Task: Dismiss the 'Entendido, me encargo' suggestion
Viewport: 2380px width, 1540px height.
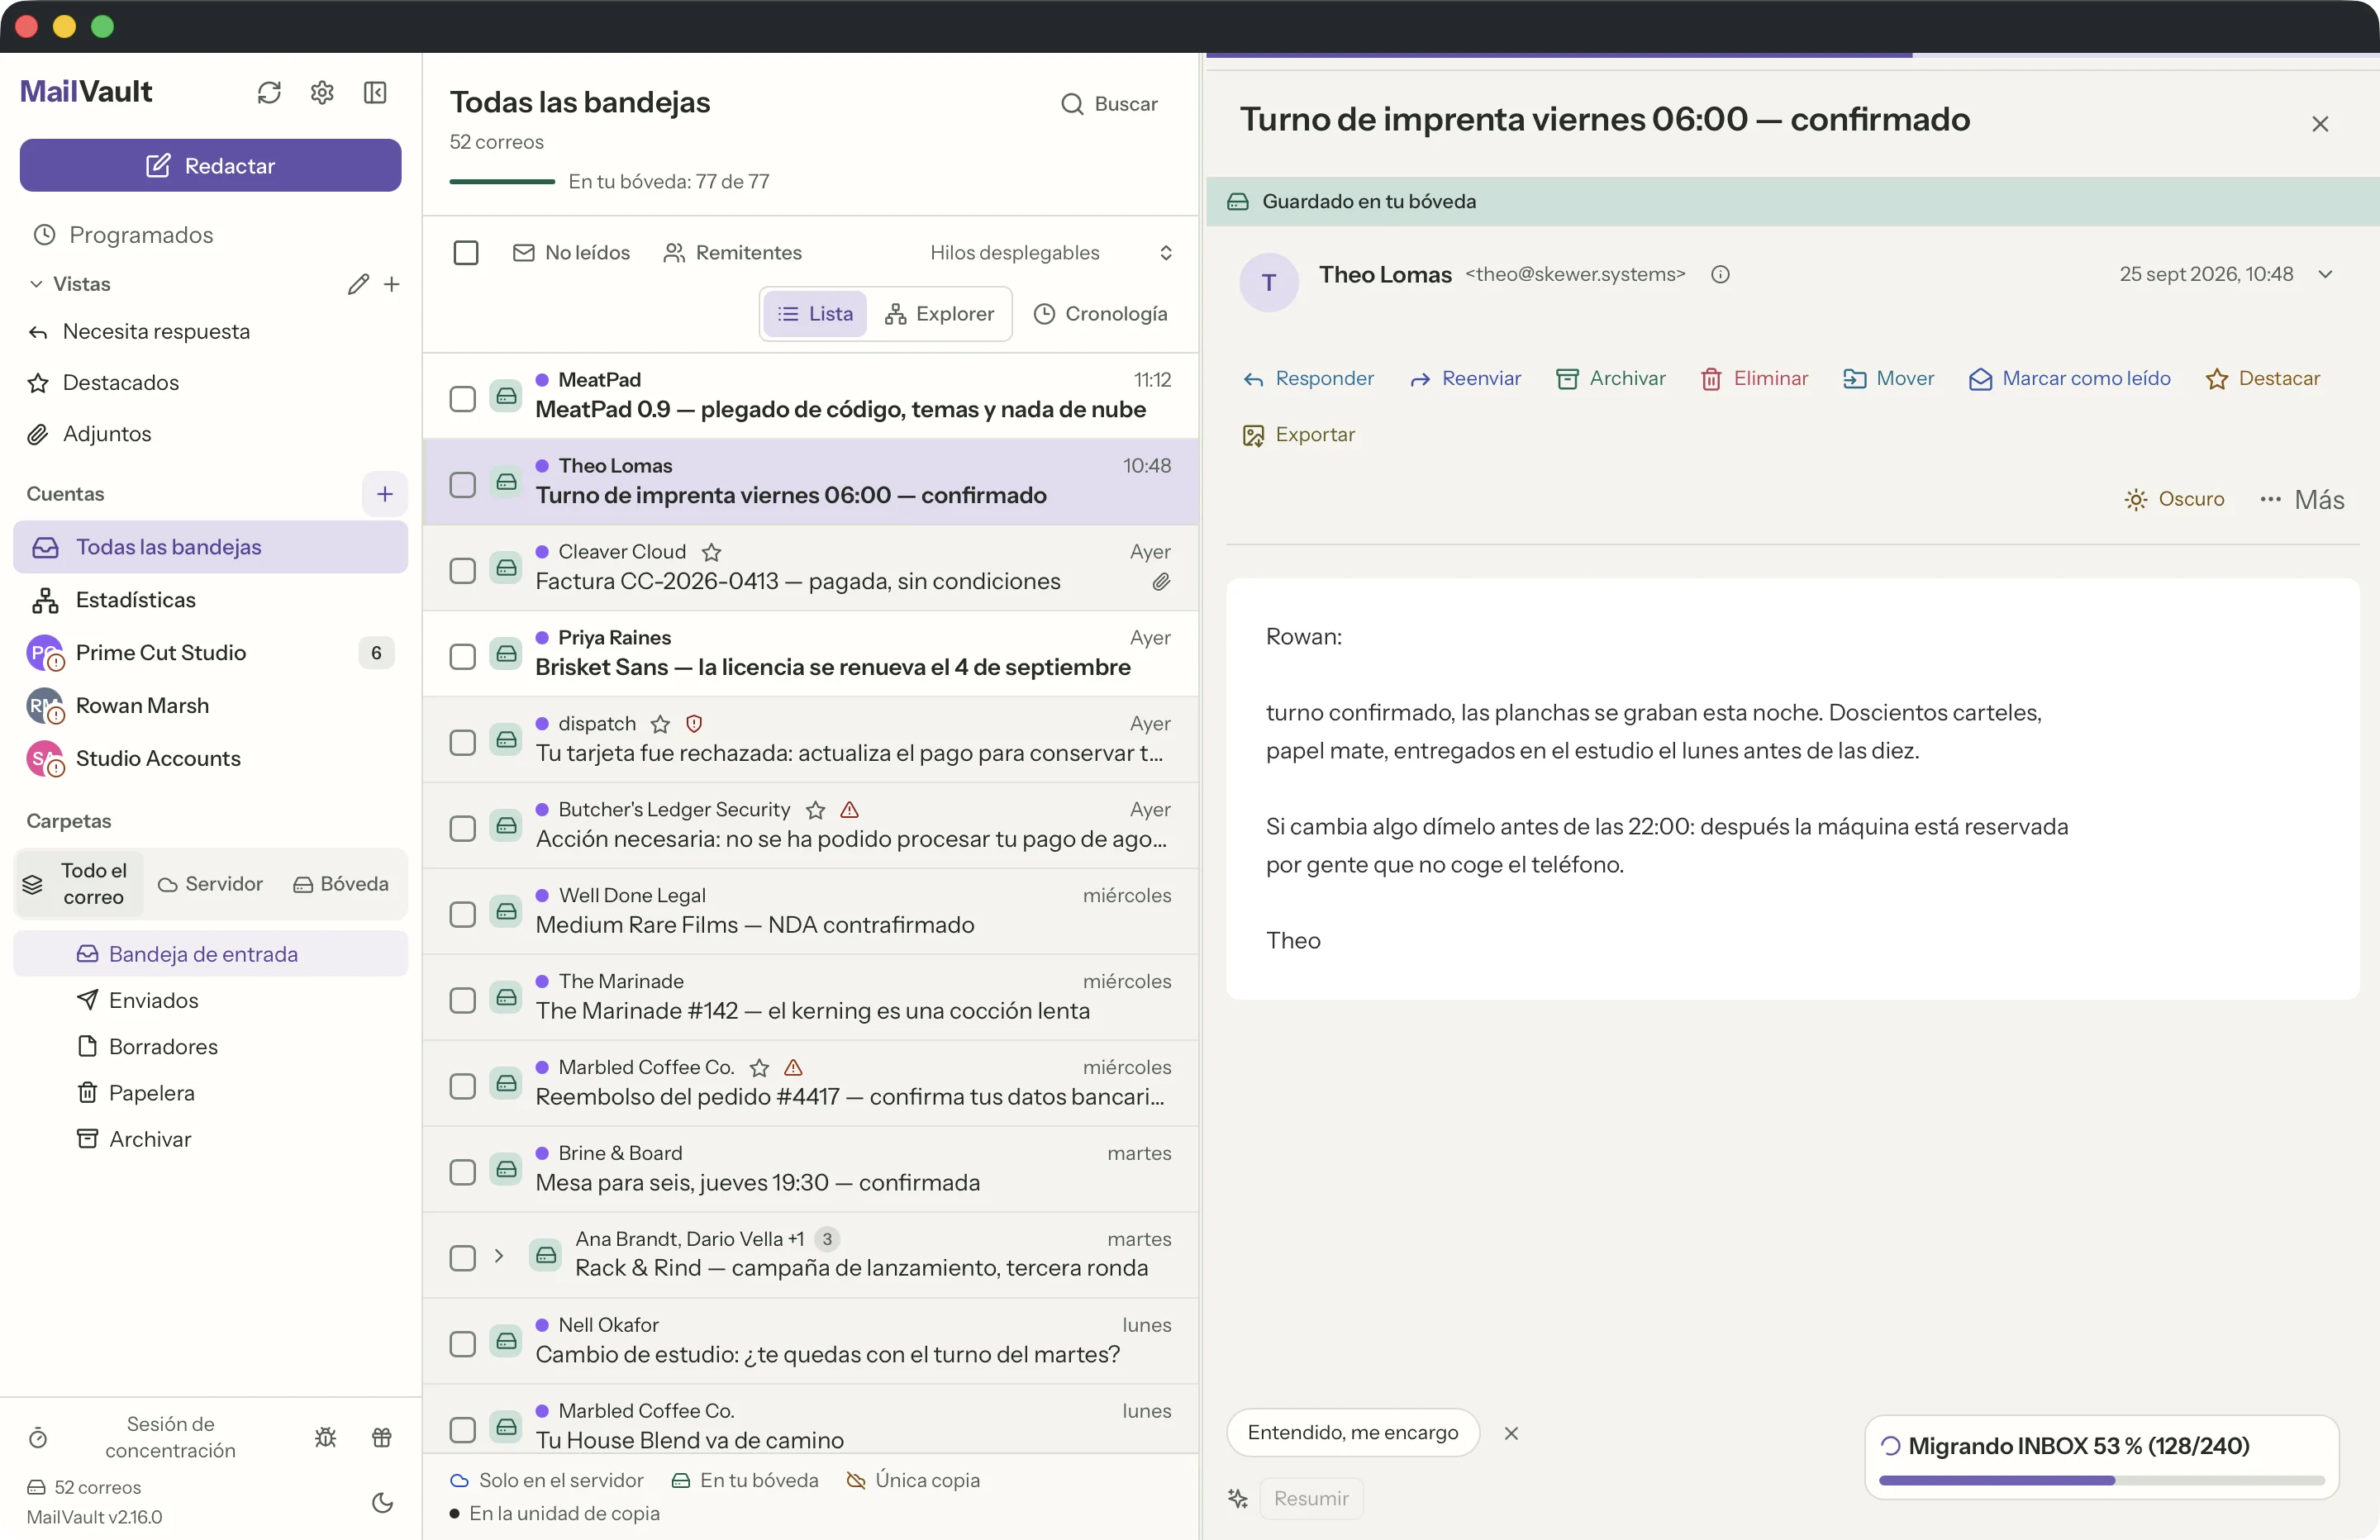Action: pyautogui.click(x=1511, y=1433)
